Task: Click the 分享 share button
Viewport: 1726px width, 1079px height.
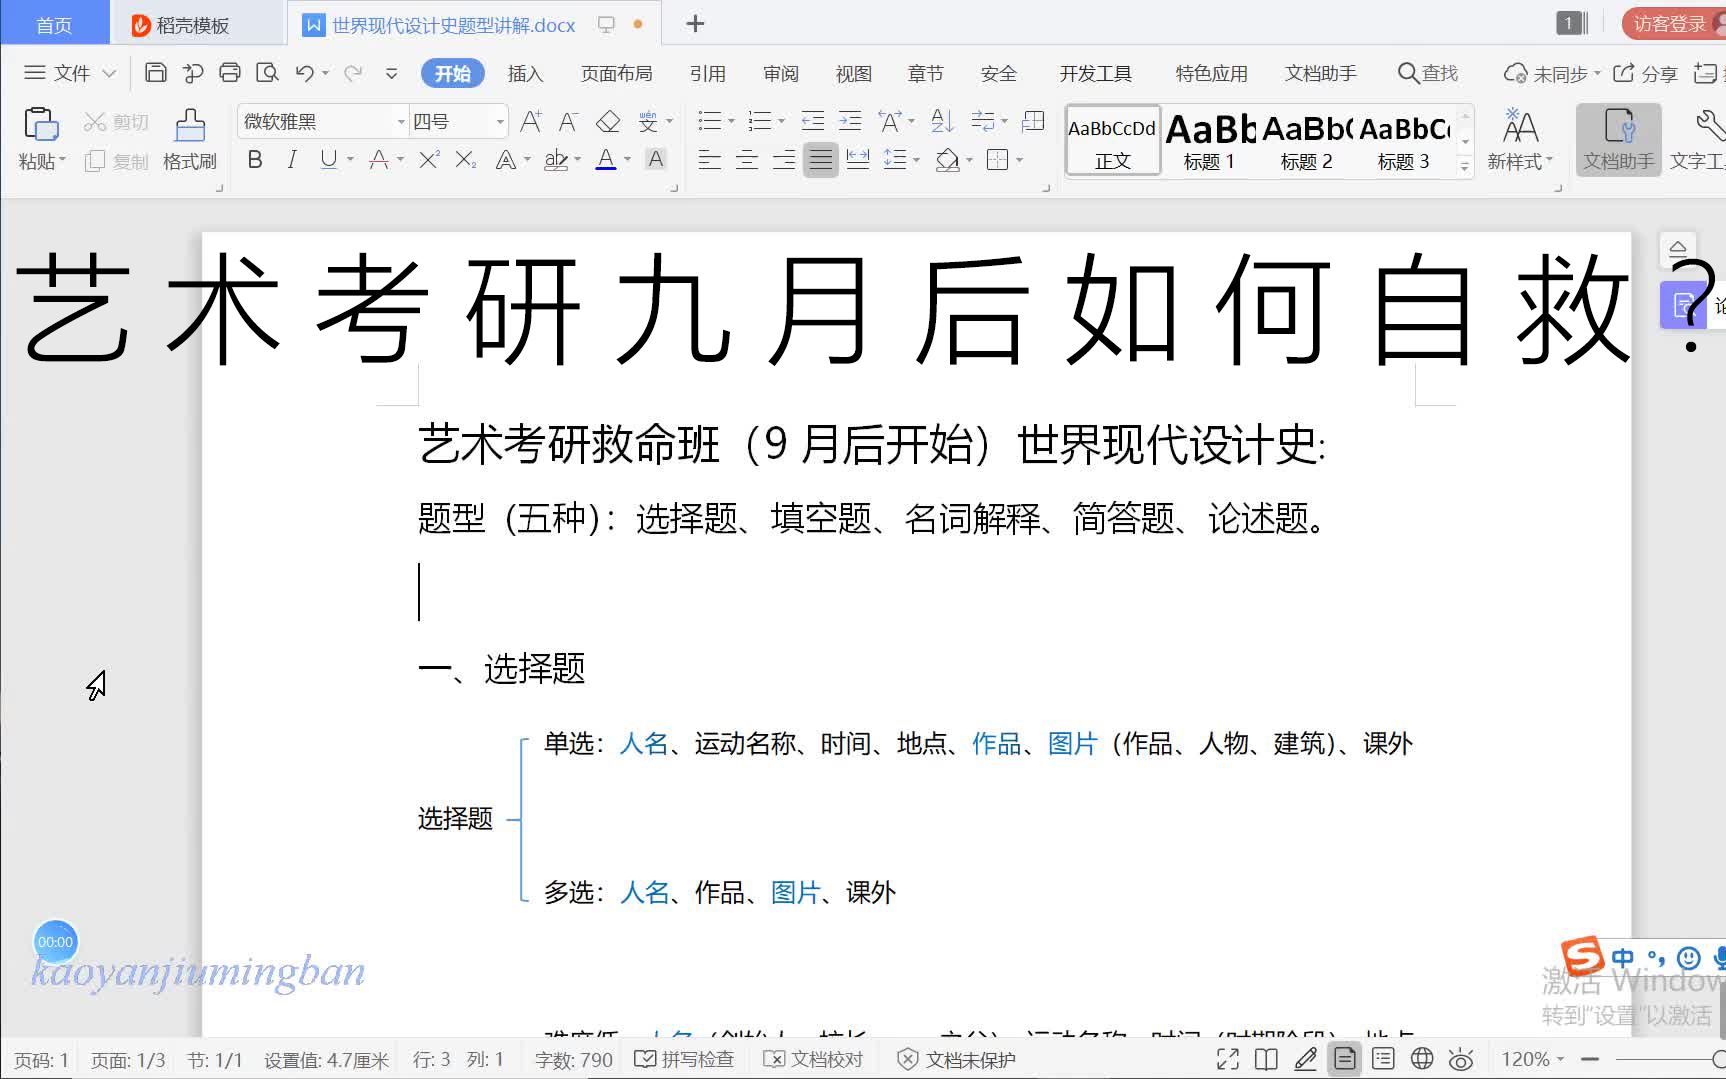Action: (1646, 73)
